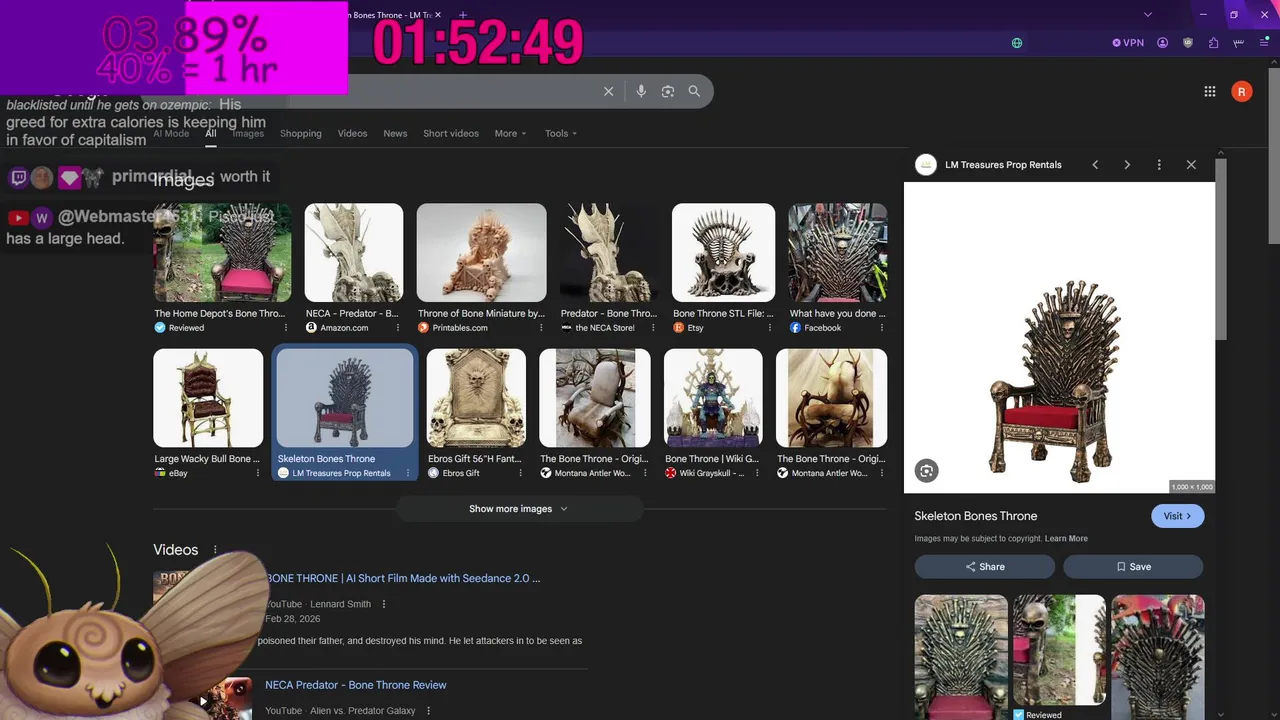Visit the Skeleton Bones Throne page

click(x=1177, y=516)
